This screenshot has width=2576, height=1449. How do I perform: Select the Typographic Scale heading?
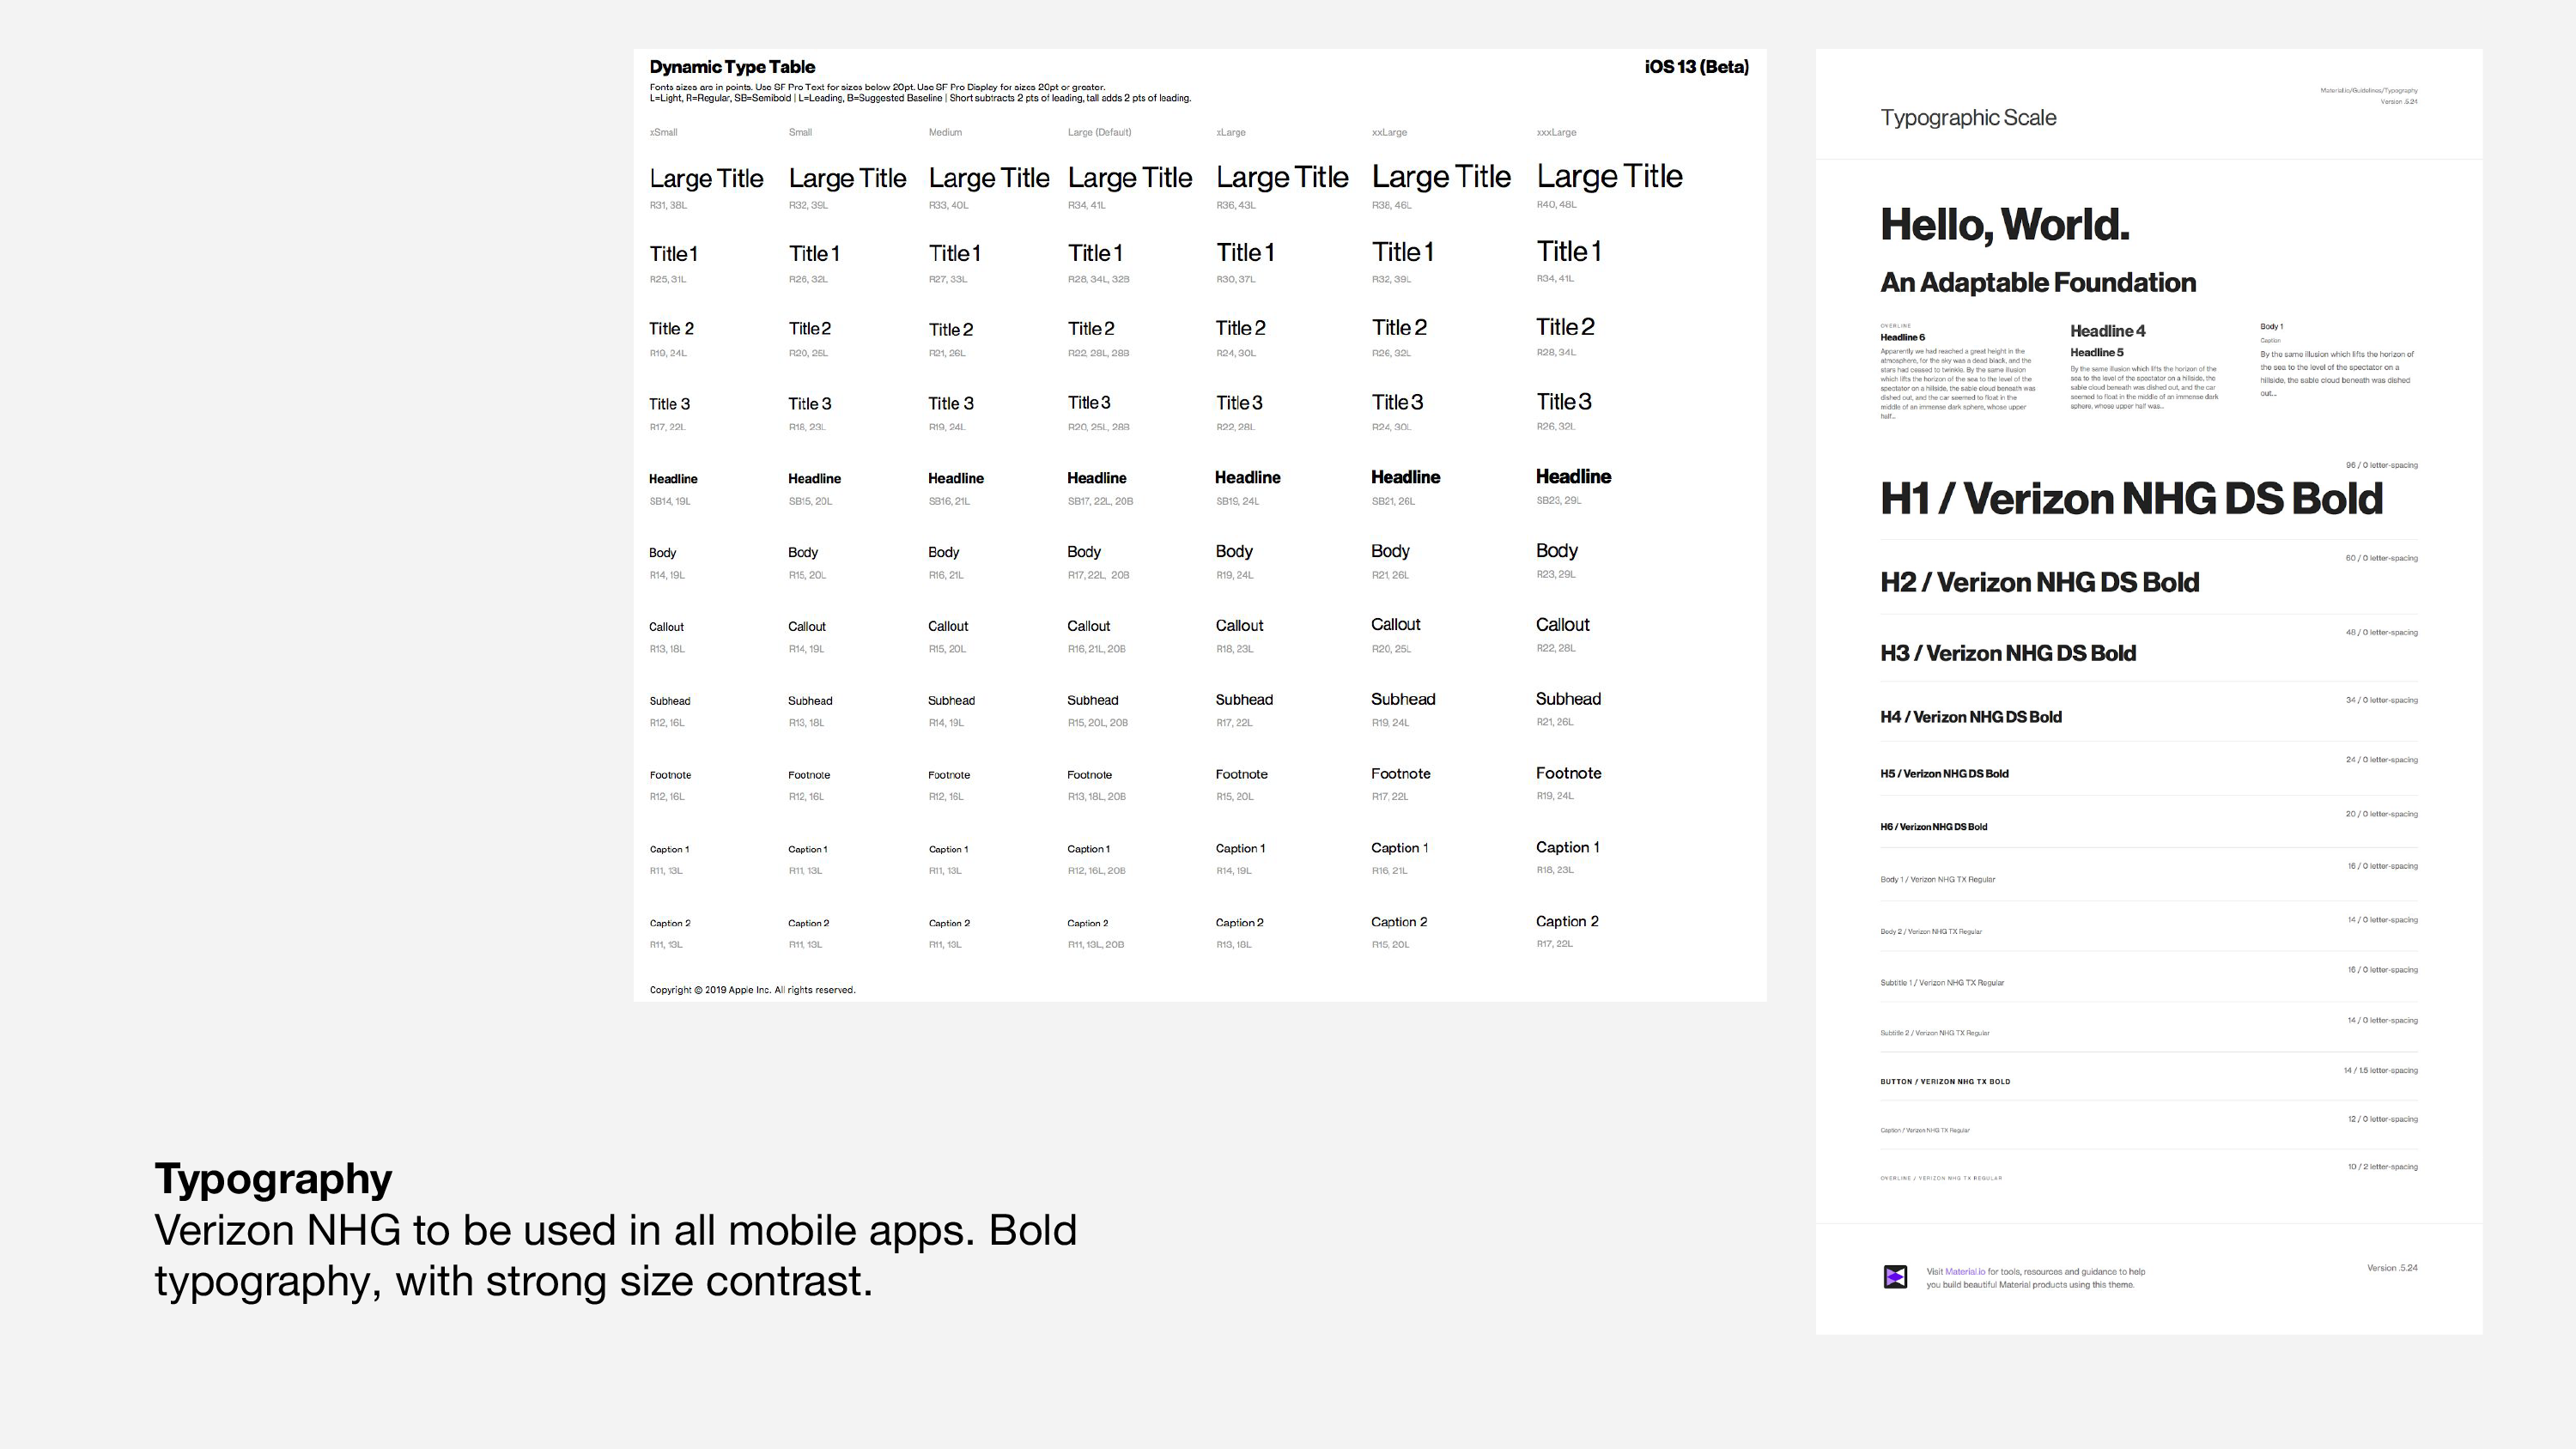point(1967,118)
